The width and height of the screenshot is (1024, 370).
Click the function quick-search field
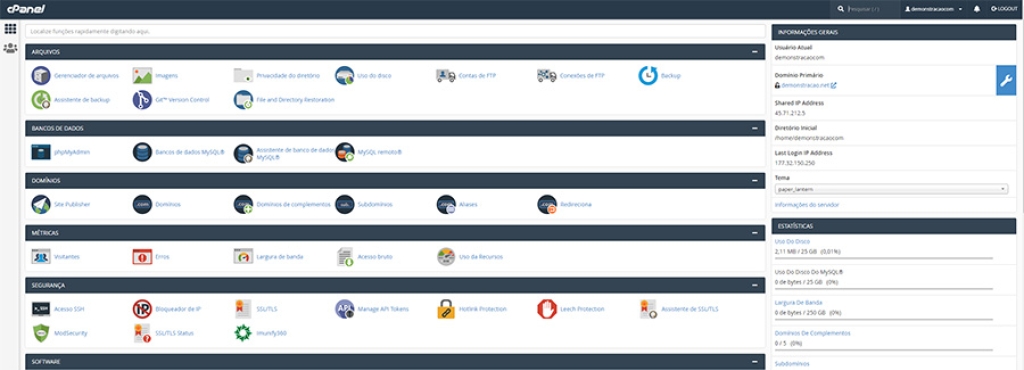click(x=395, y=31)
